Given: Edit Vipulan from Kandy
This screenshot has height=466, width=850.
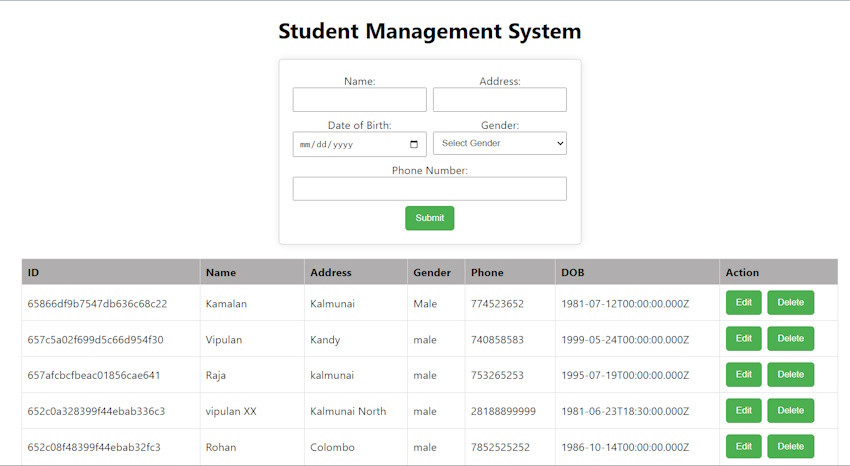Looking at the screenshot, I should [x=744, y=339].
